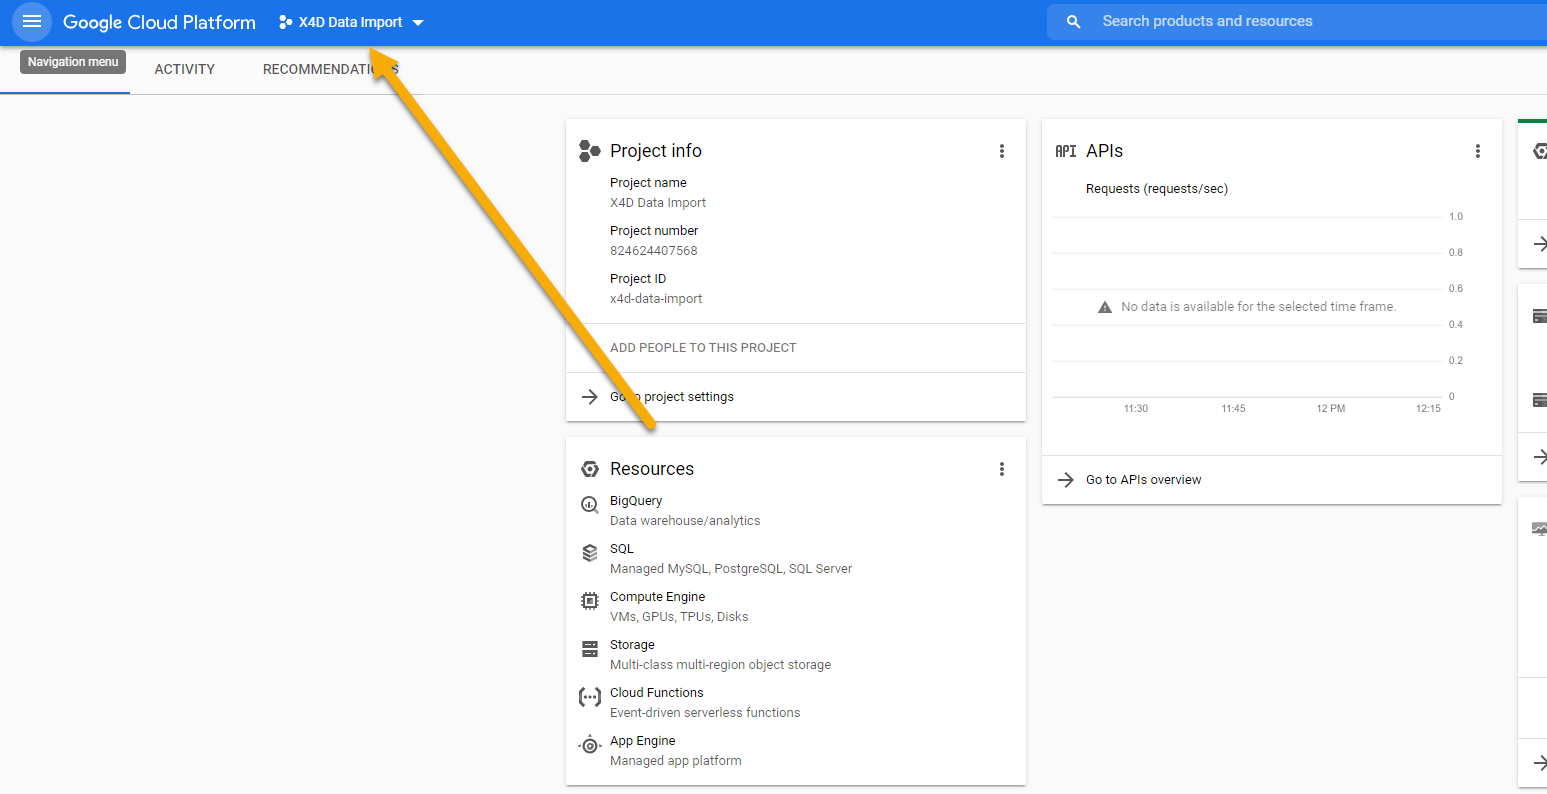The width and height of the screenshot is (1547, 794).
Task: Click the SQL database icon
Action: tap(590, 553)
